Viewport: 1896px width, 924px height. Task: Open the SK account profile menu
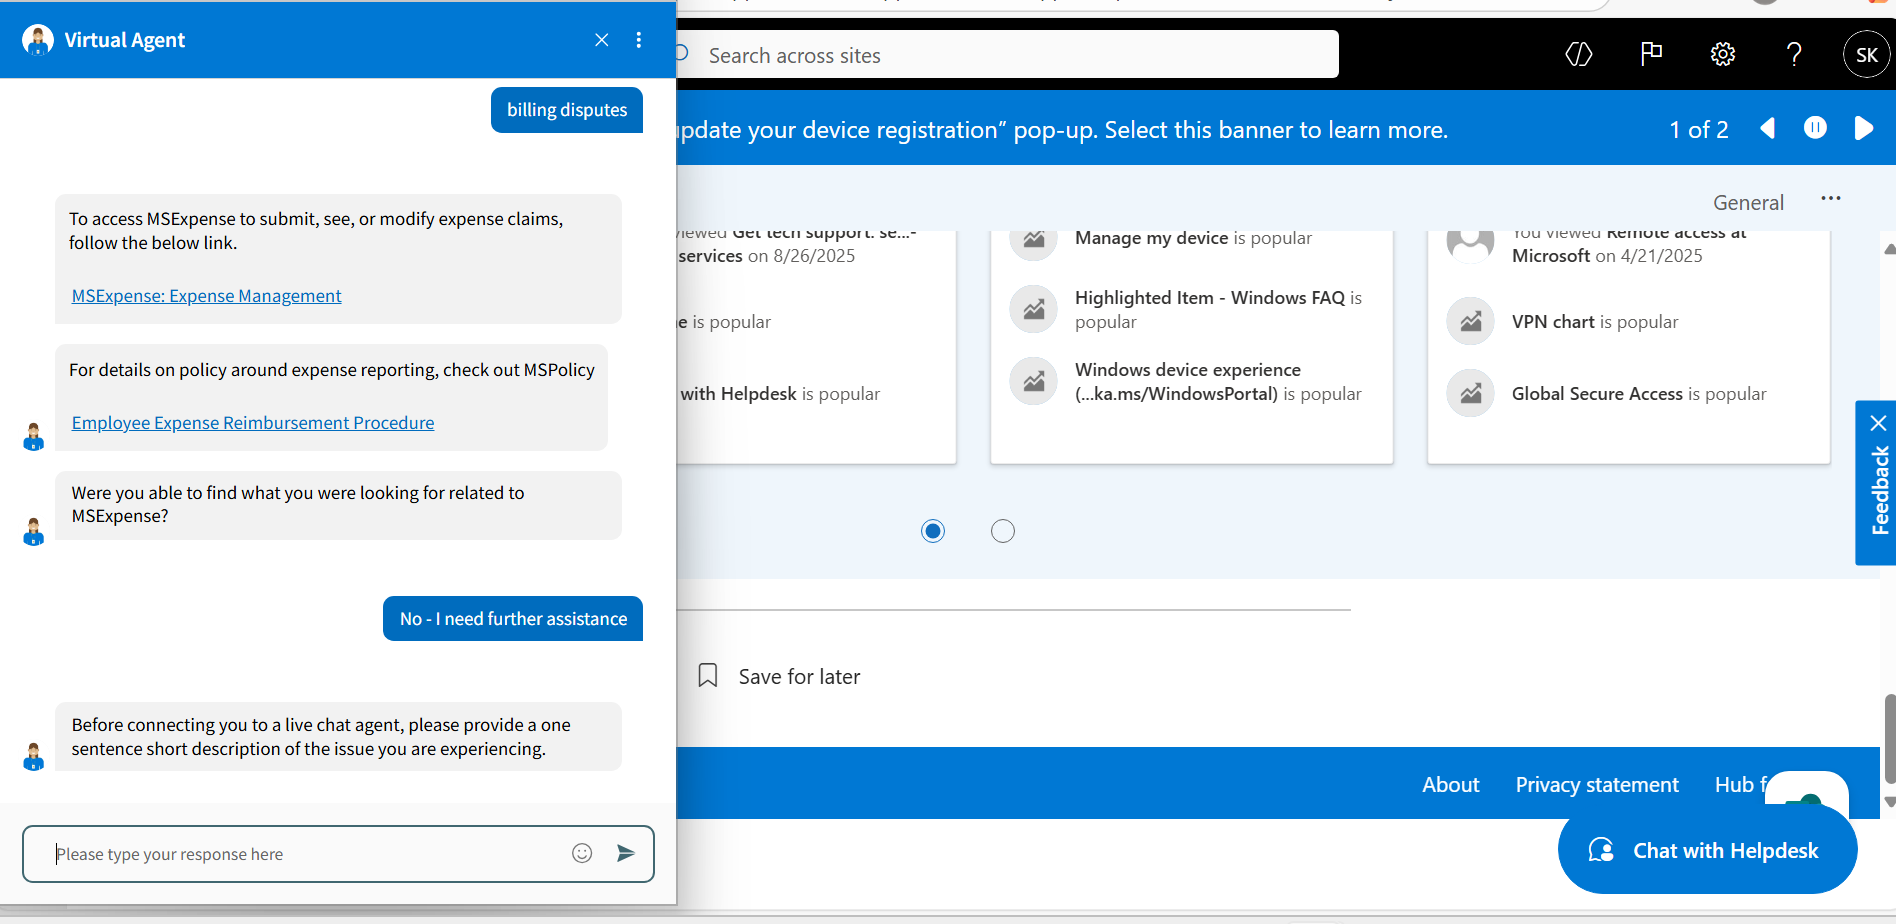(x=1867, y=55)
